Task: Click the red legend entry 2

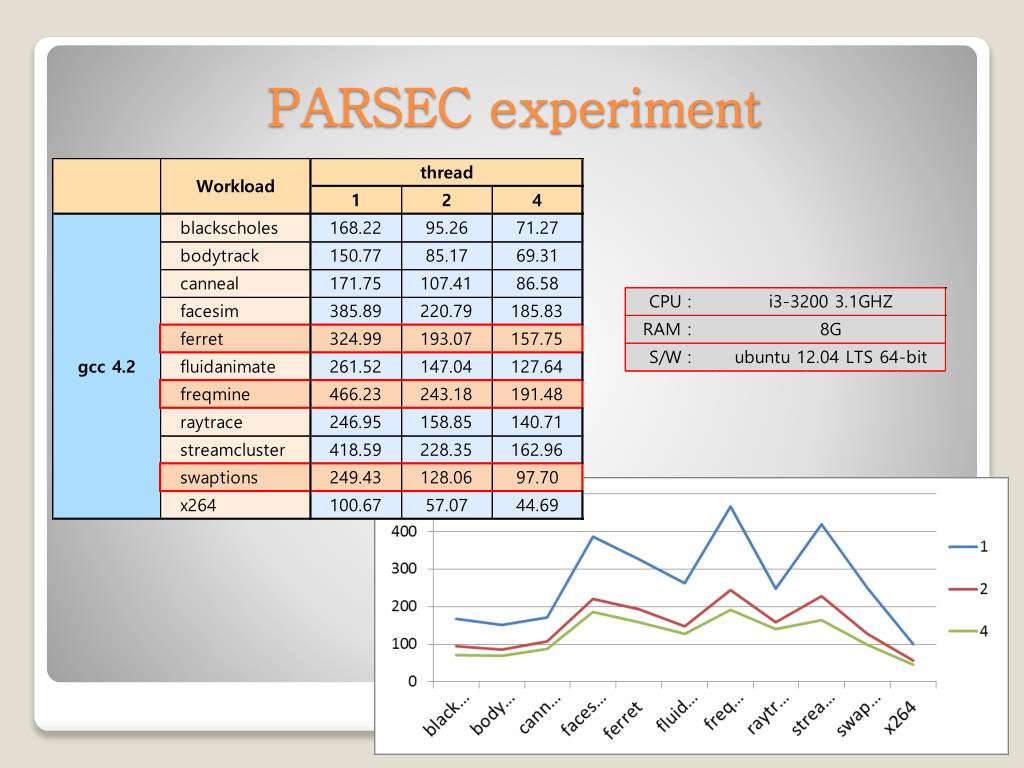Action: click(x=968, y=589)
